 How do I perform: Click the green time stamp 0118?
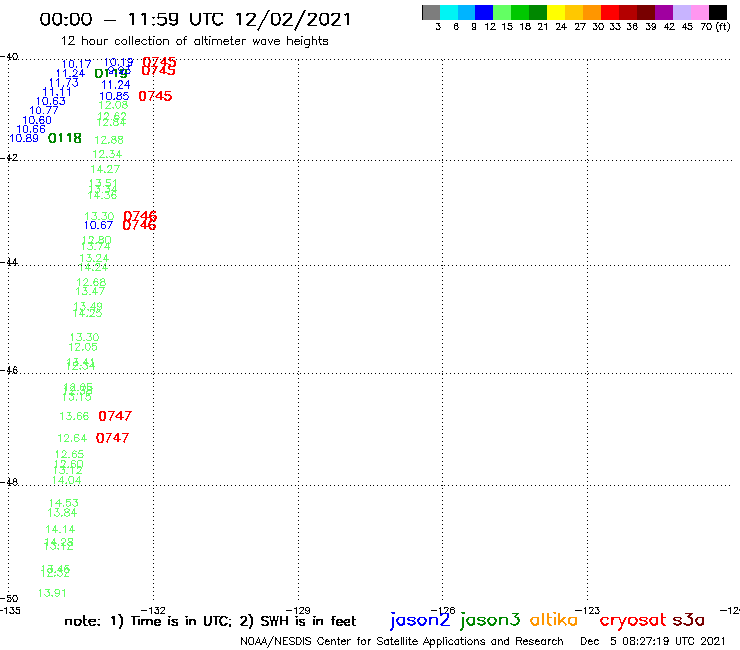(65, 138)
